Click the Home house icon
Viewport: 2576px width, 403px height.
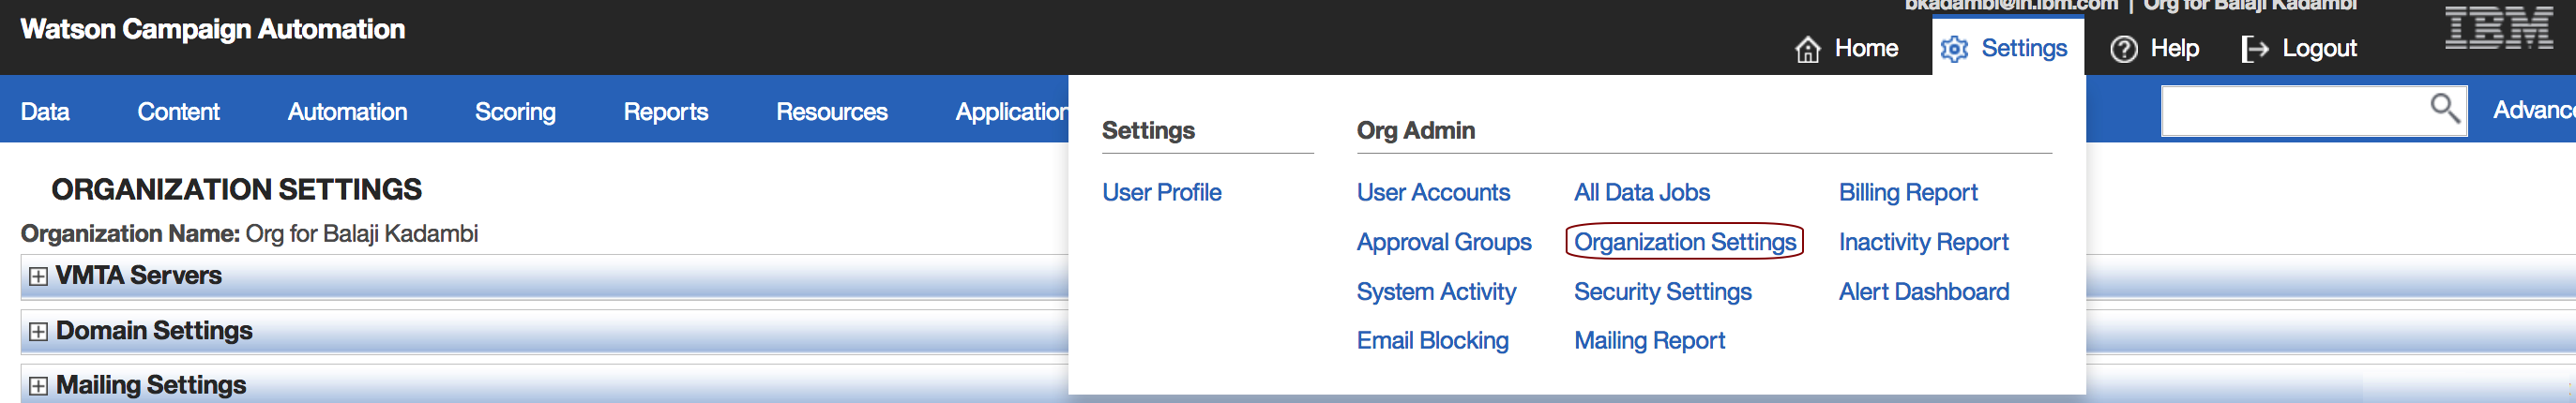1807,49
